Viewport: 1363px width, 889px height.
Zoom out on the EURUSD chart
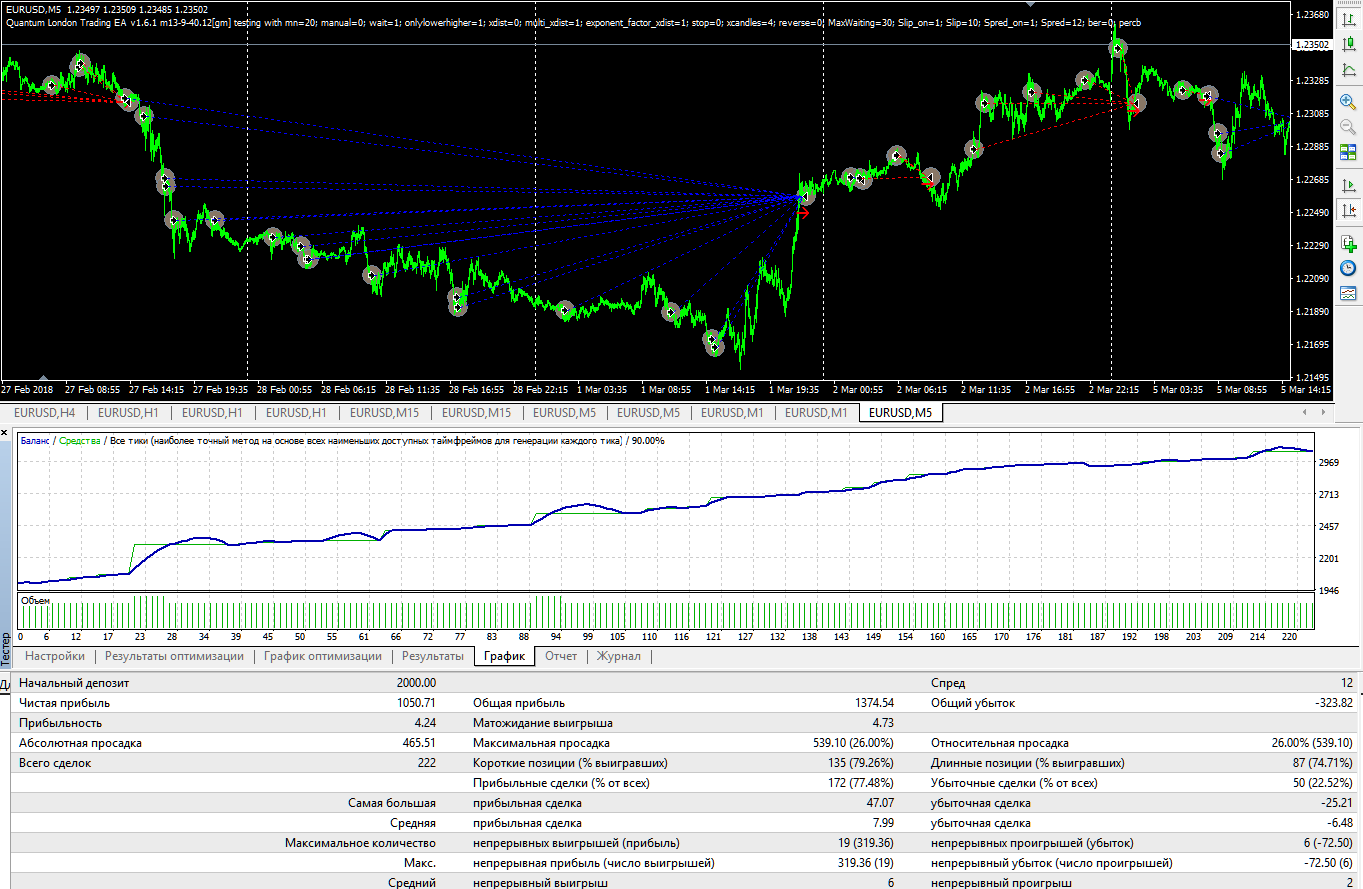coord(1348,127)
